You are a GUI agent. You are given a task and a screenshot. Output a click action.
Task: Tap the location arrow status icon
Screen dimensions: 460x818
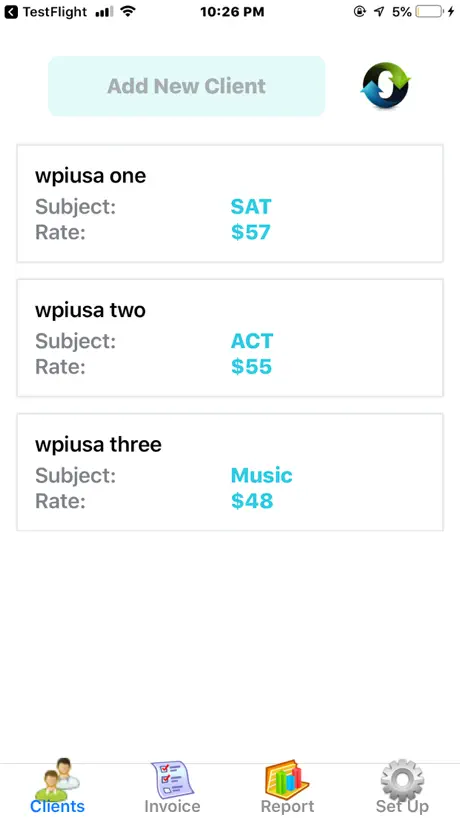click(x=379, y=11)
